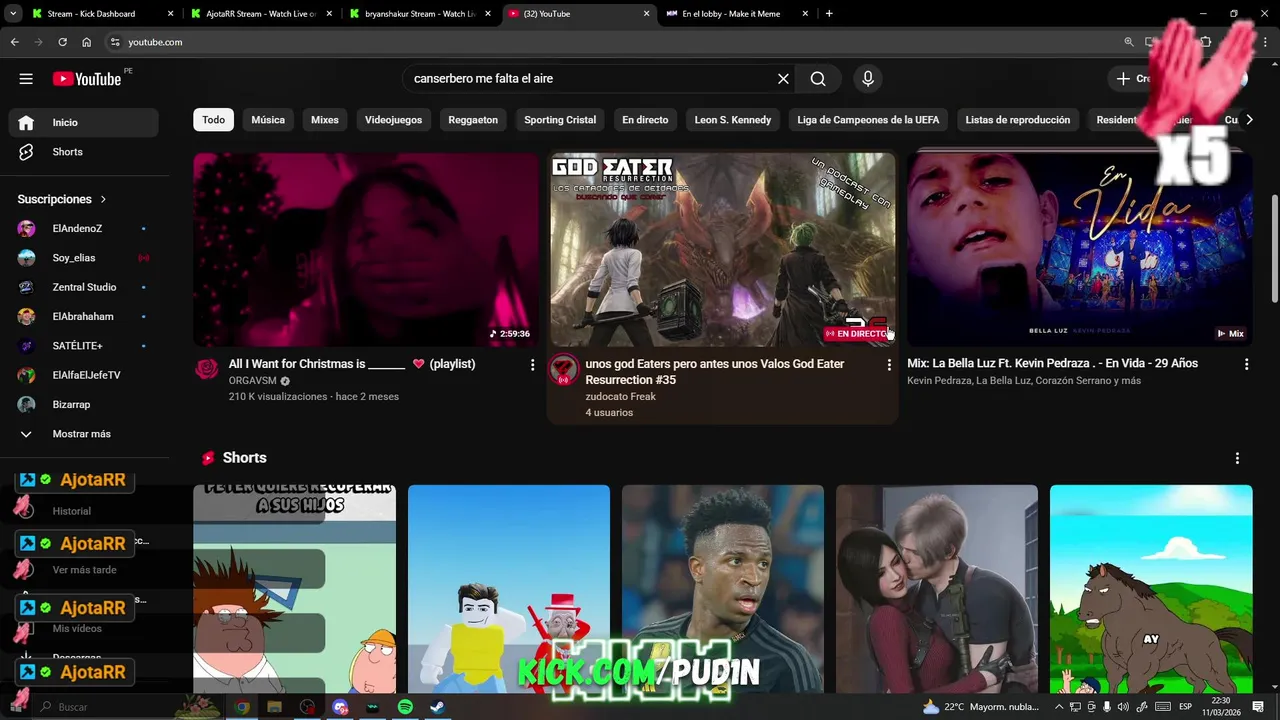Play the God Eater Resurrection live thumbnail

[722, 249]
